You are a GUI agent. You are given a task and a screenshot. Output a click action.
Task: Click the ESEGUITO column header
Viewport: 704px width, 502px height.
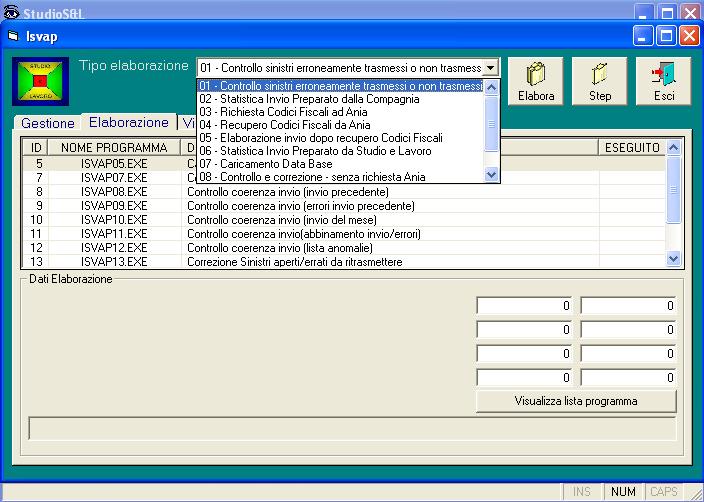(632, 148)
